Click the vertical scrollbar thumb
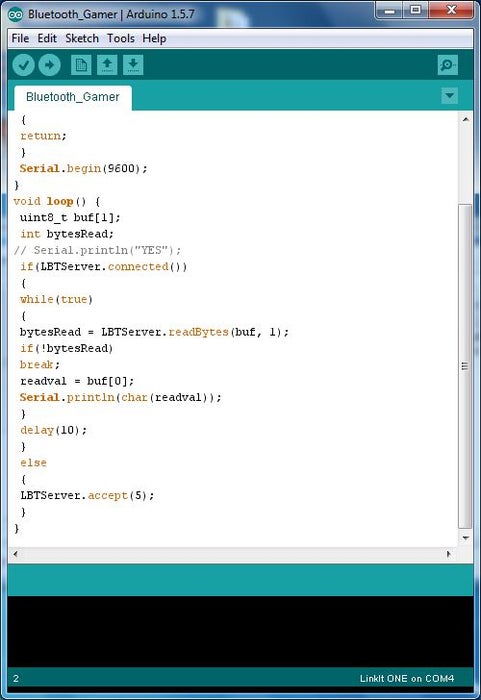Image resolution: width=481 pixels, height=700 pixels. coord(465,366)
